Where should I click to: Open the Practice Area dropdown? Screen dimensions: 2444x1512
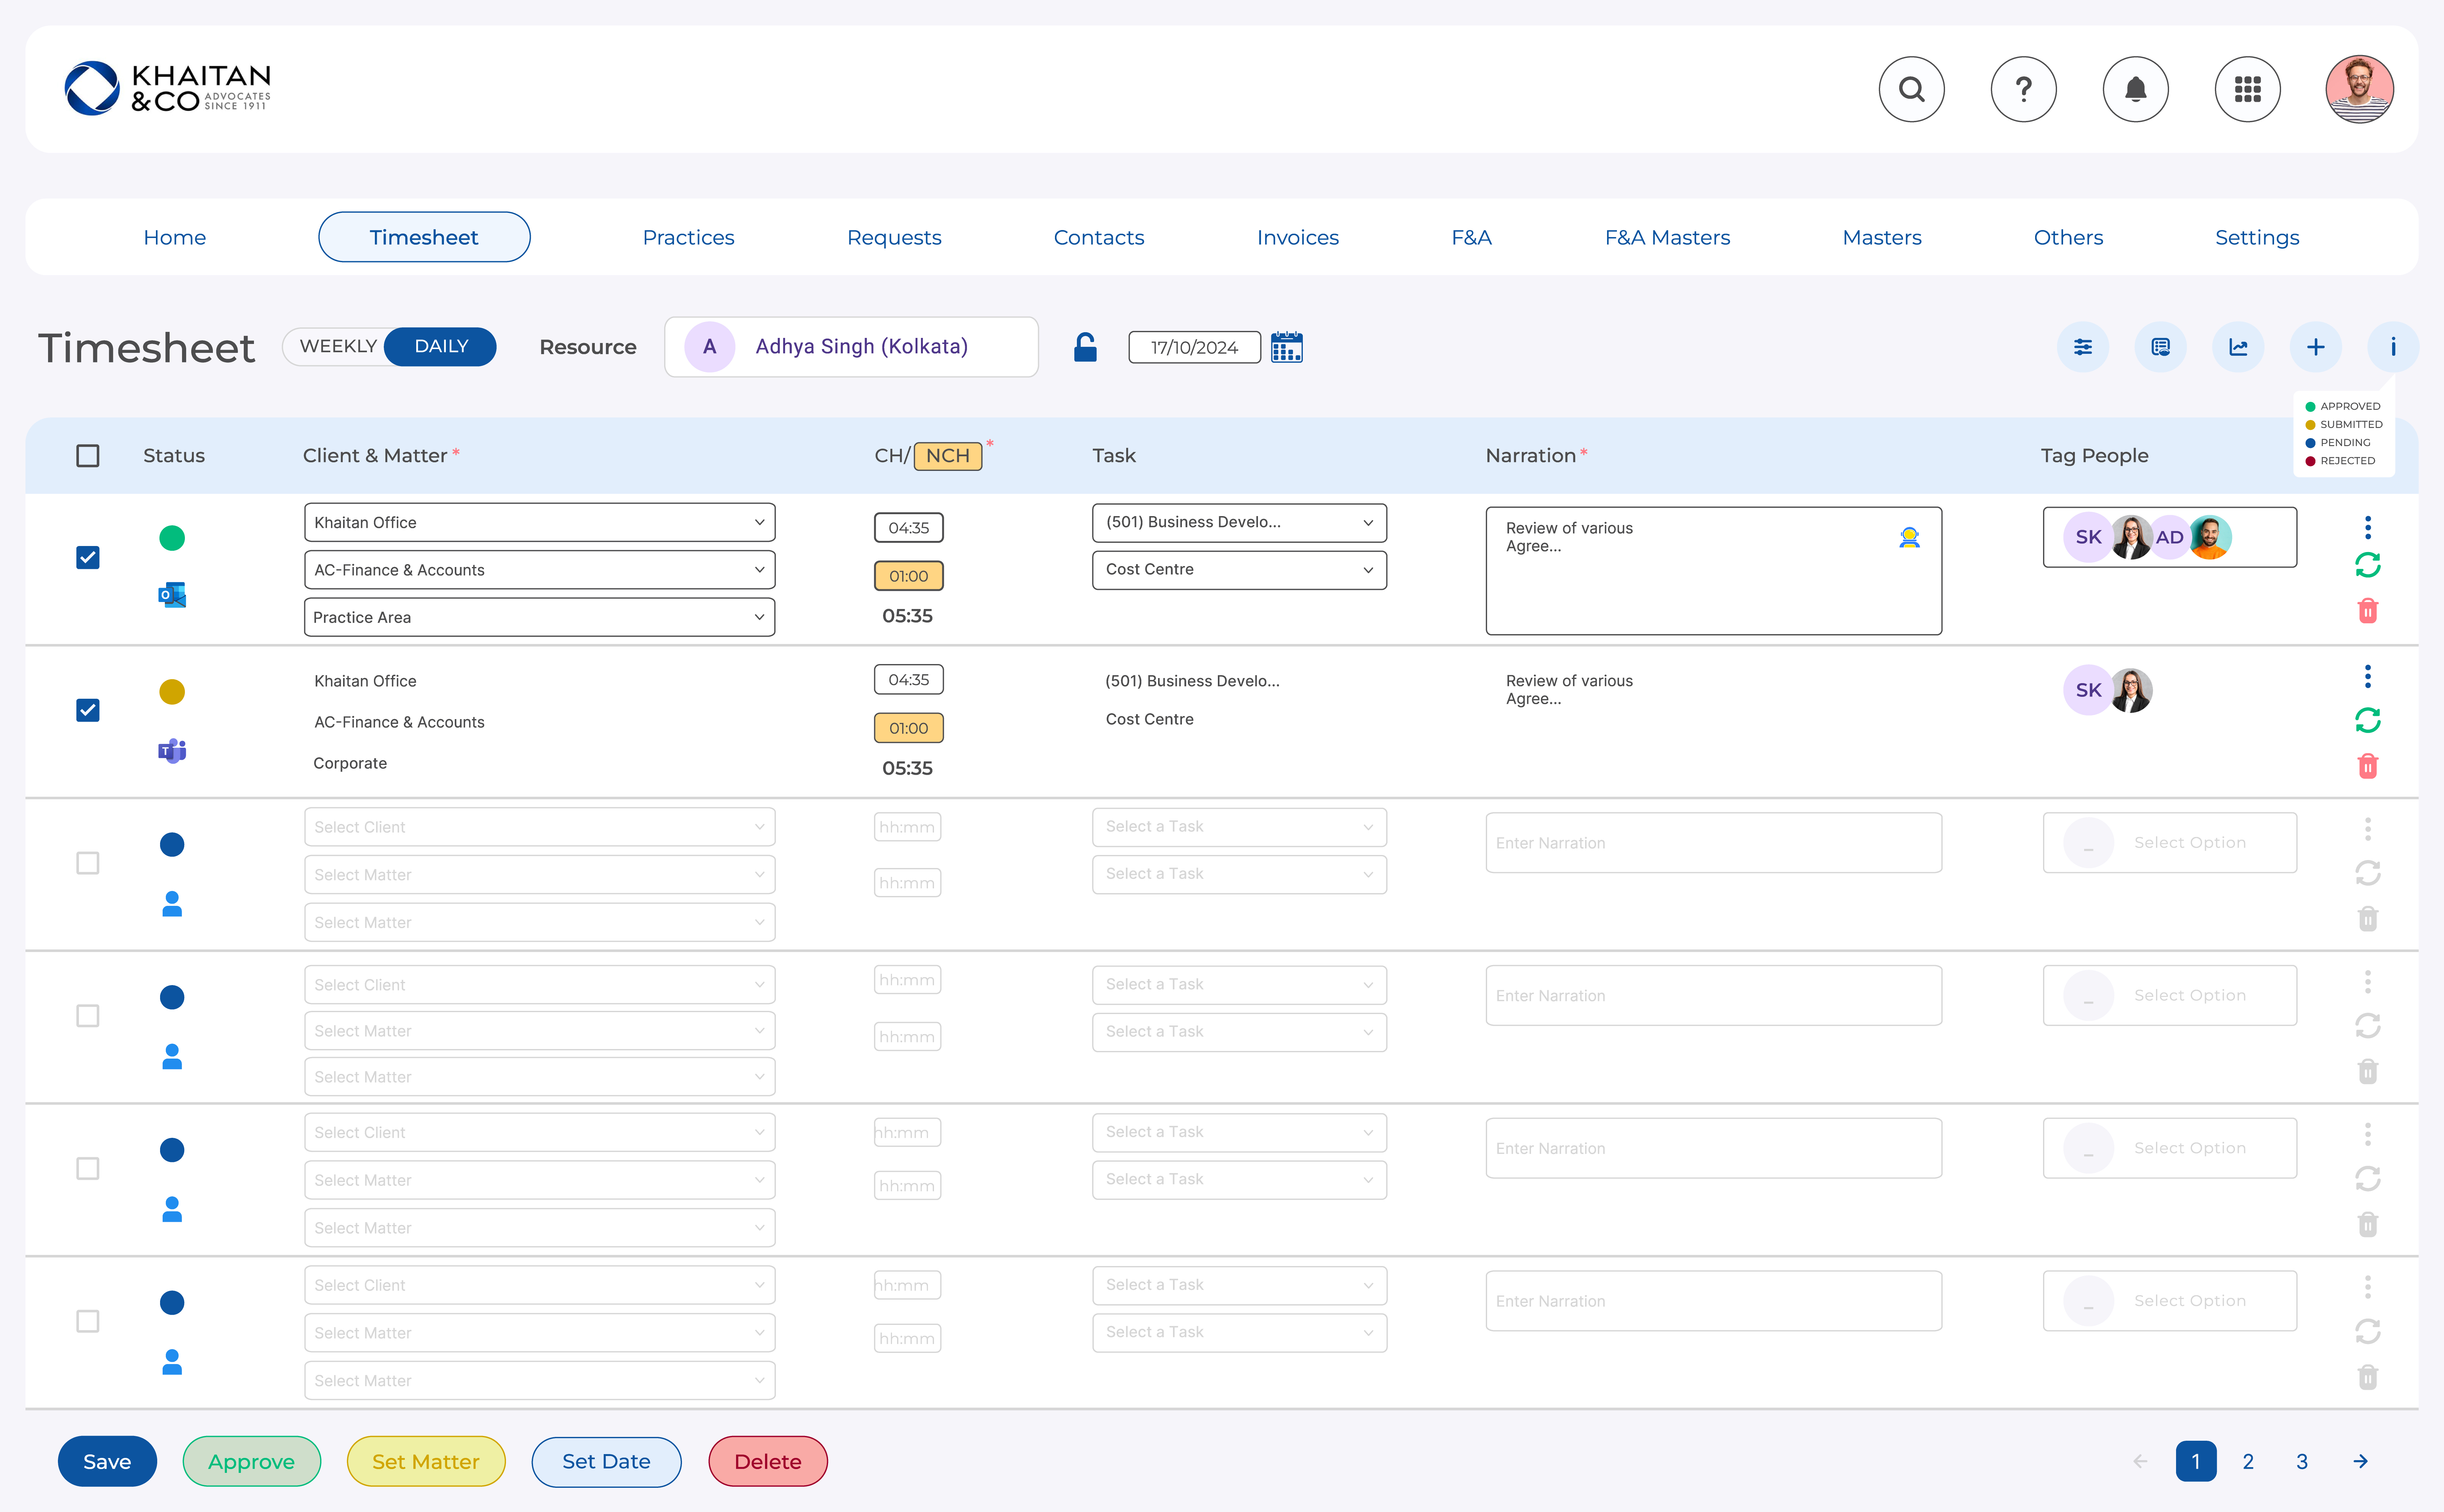coord(539,617)
